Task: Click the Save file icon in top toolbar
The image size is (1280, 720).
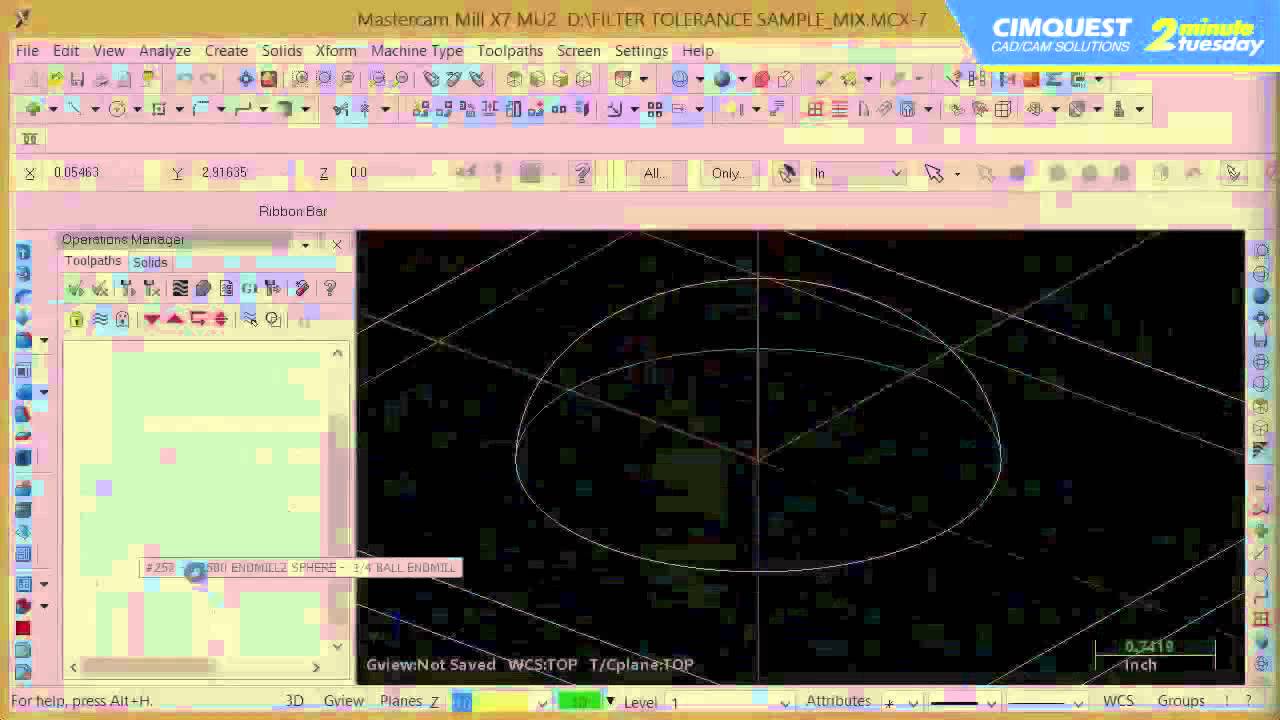Action: (77, 79)
